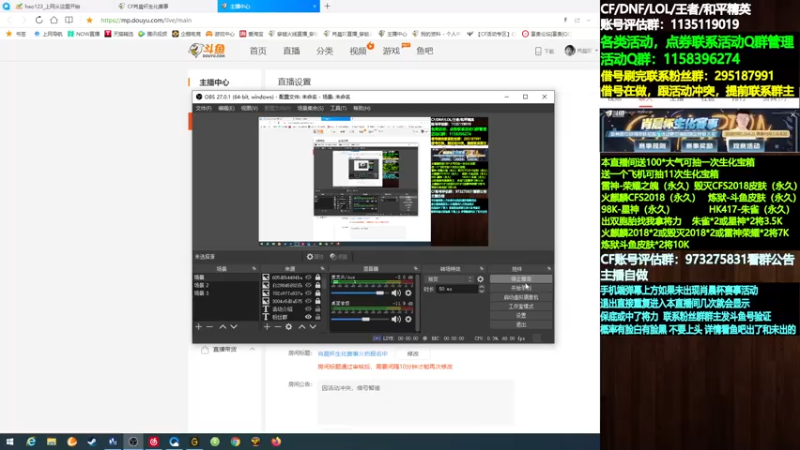Pop out the 控件 dock panel
This screenshot has height=450, width=800.
[x=549, y=268]
